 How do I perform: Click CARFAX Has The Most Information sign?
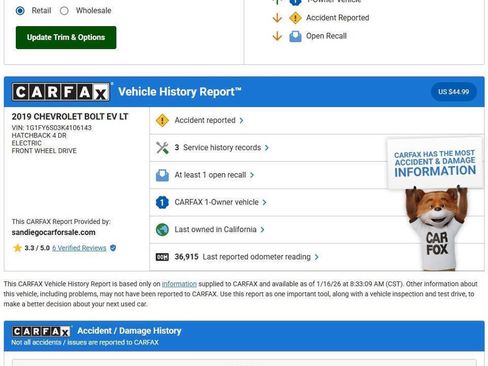click(435, 163)
